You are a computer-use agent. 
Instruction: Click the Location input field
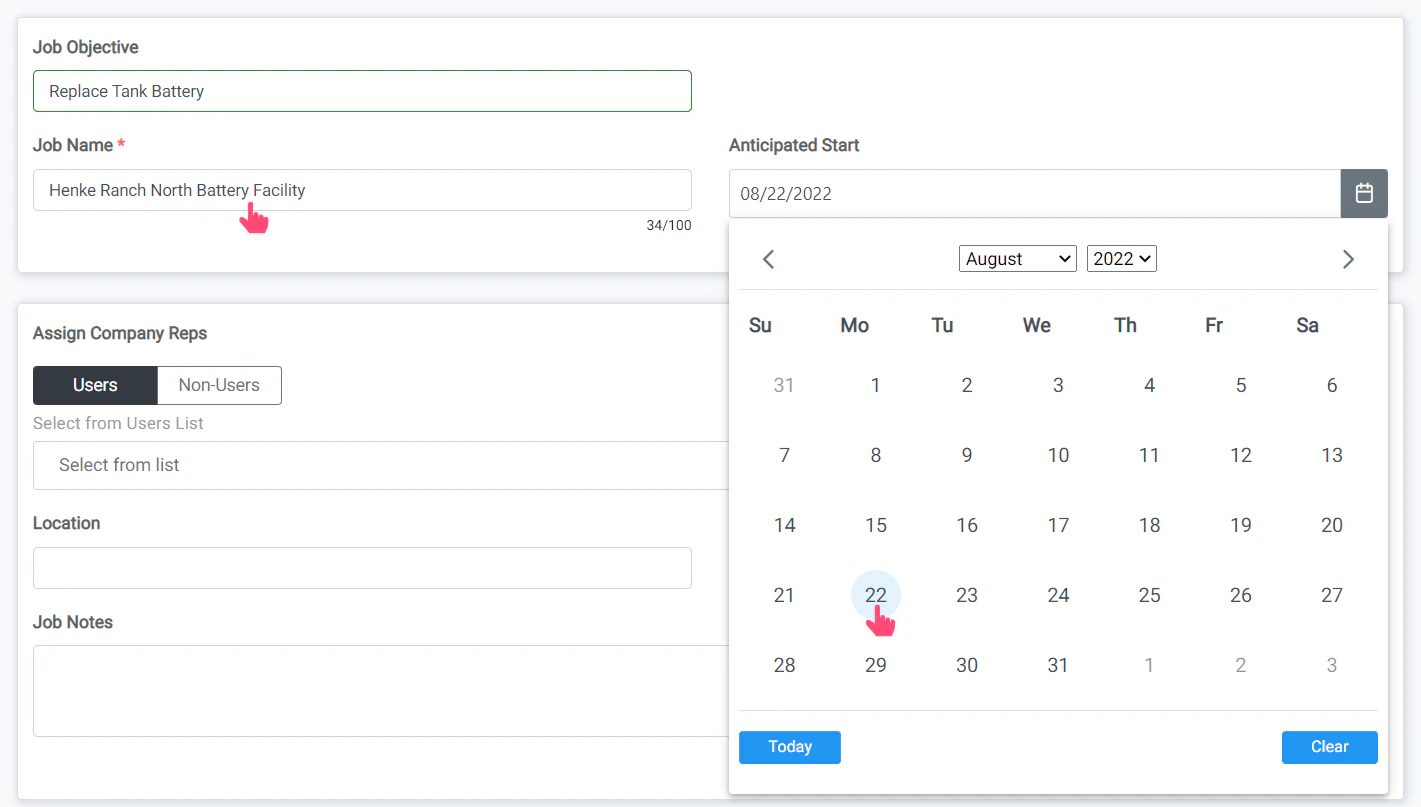pyautogui.click(x=362, y=567)
